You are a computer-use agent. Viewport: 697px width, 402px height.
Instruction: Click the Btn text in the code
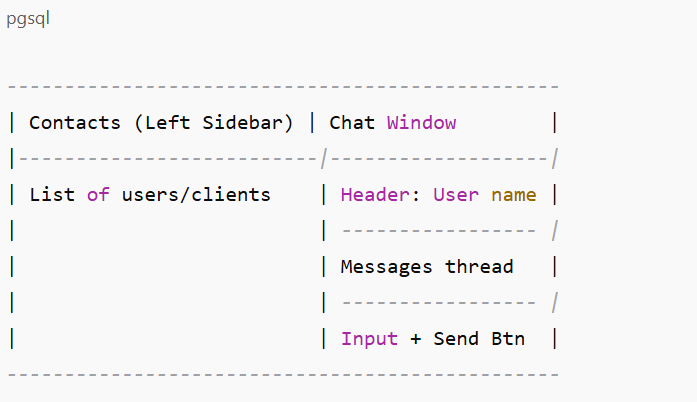(508, 338)
